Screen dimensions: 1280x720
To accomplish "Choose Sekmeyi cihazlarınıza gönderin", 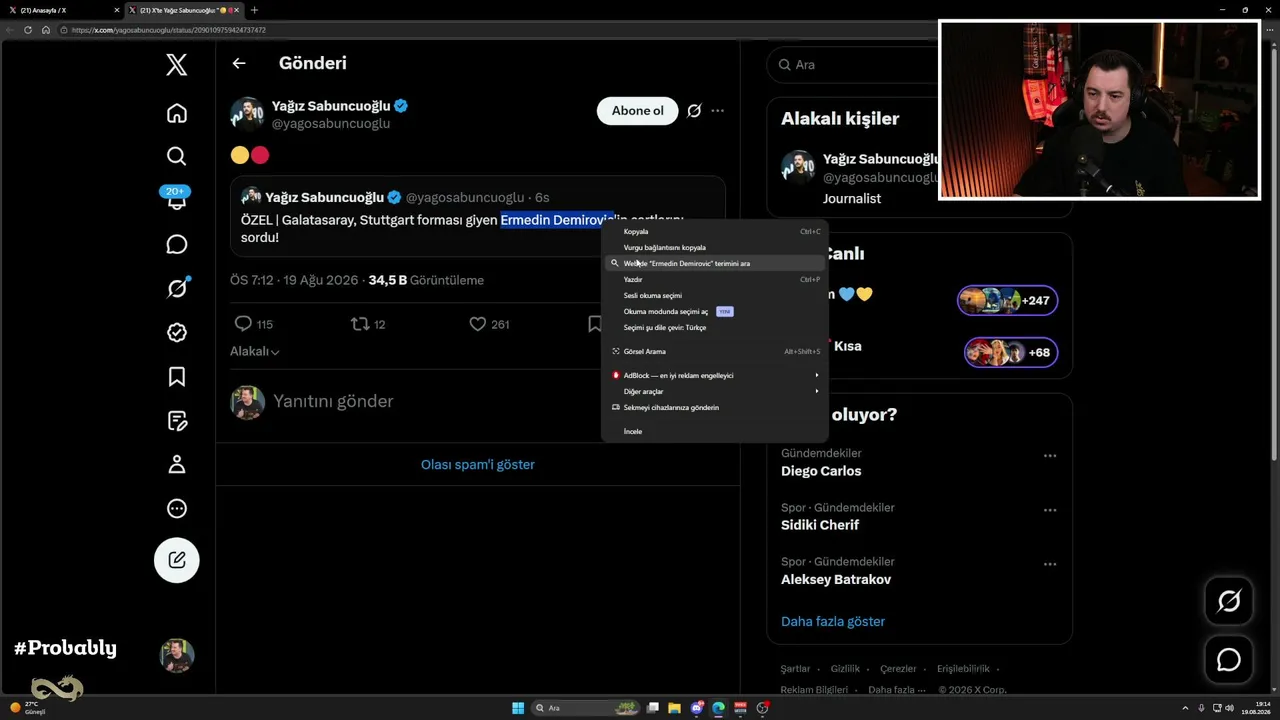I will pyautogui.click(x=714, y=407).
